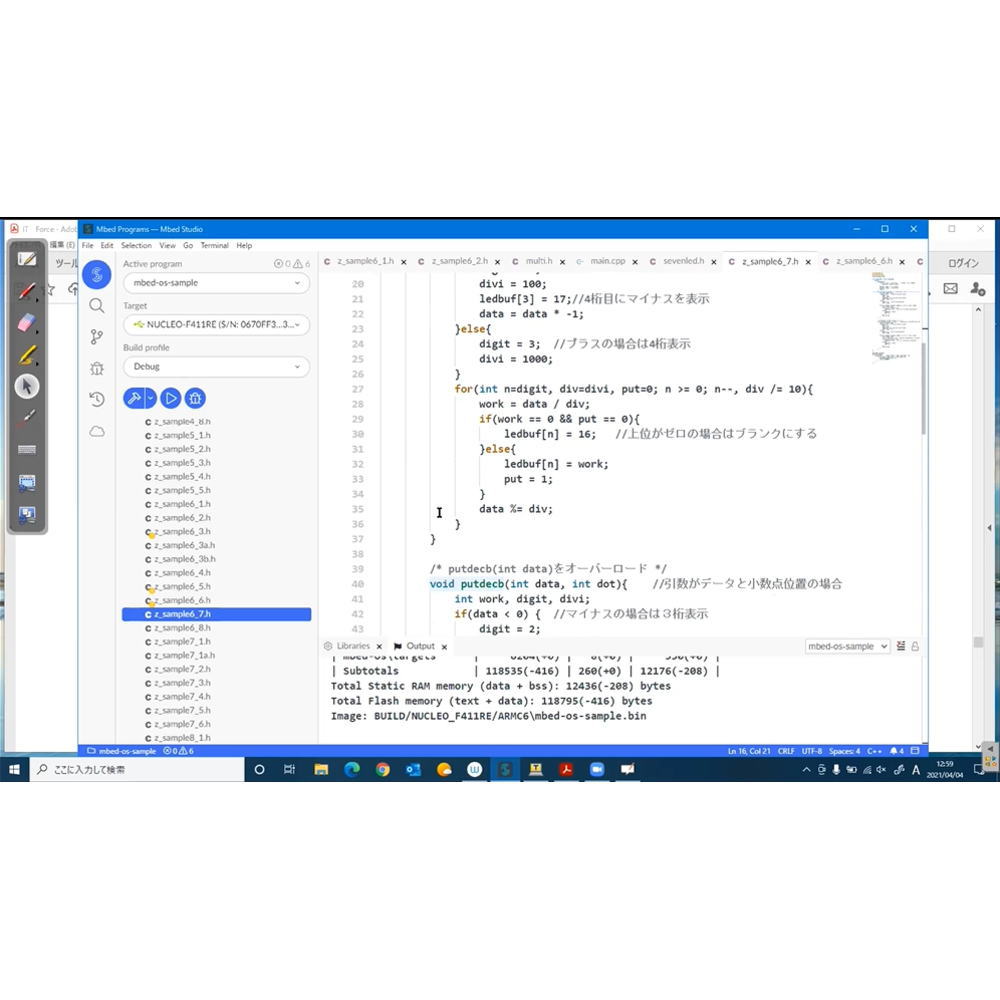Screen dimensions: 1000x1000
Task: Click the code minimap preview
Action: pos(895,317)
